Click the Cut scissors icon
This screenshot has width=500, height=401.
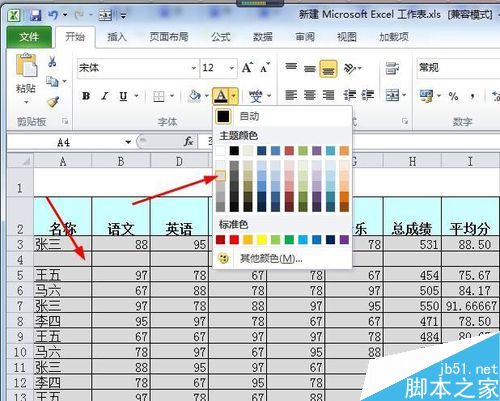click(x=52, y=62)
